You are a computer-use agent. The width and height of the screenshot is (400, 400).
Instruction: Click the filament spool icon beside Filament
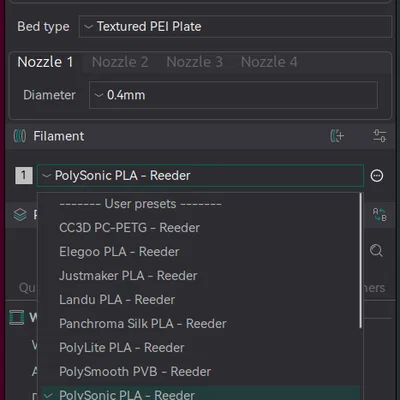tap(20, 136)
